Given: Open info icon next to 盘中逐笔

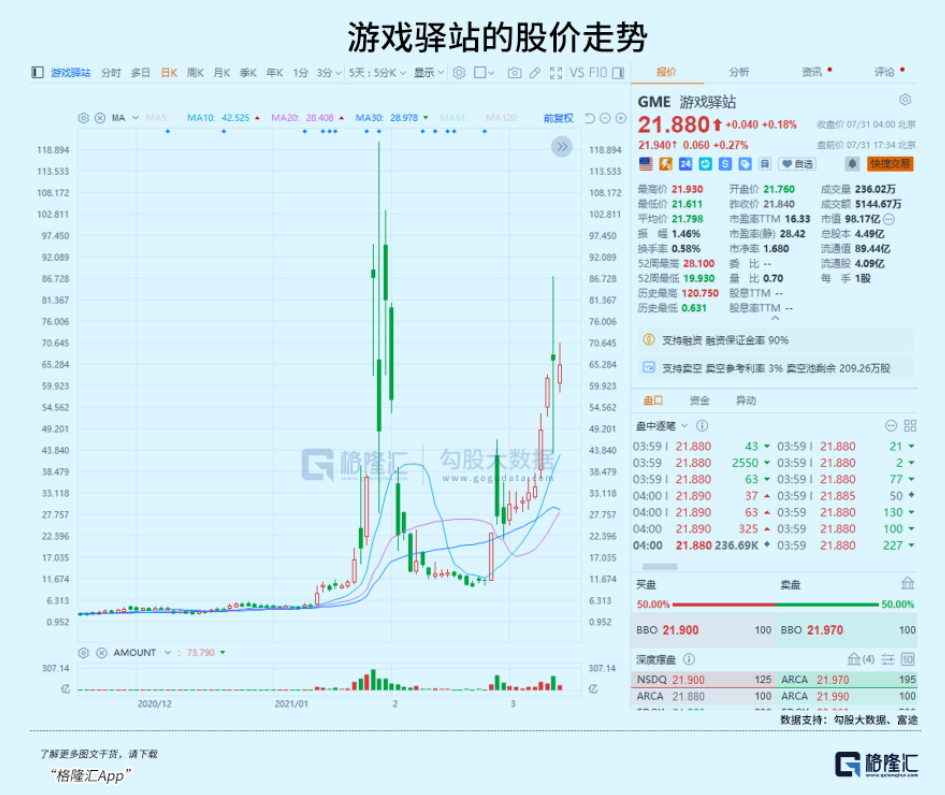Looking at the screenshot, I should coord(702,426).
